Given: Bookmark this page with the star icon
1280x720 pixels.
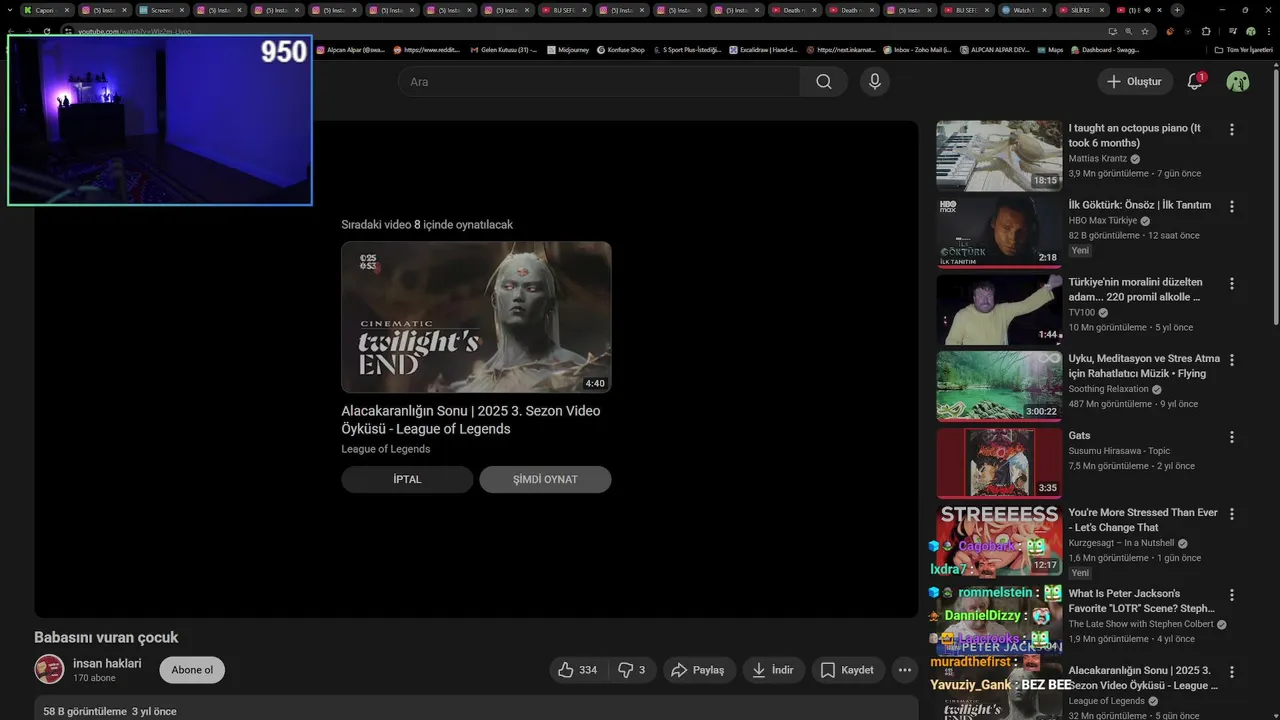Looking at the screenshot, I should click(x=1145, y=31).
